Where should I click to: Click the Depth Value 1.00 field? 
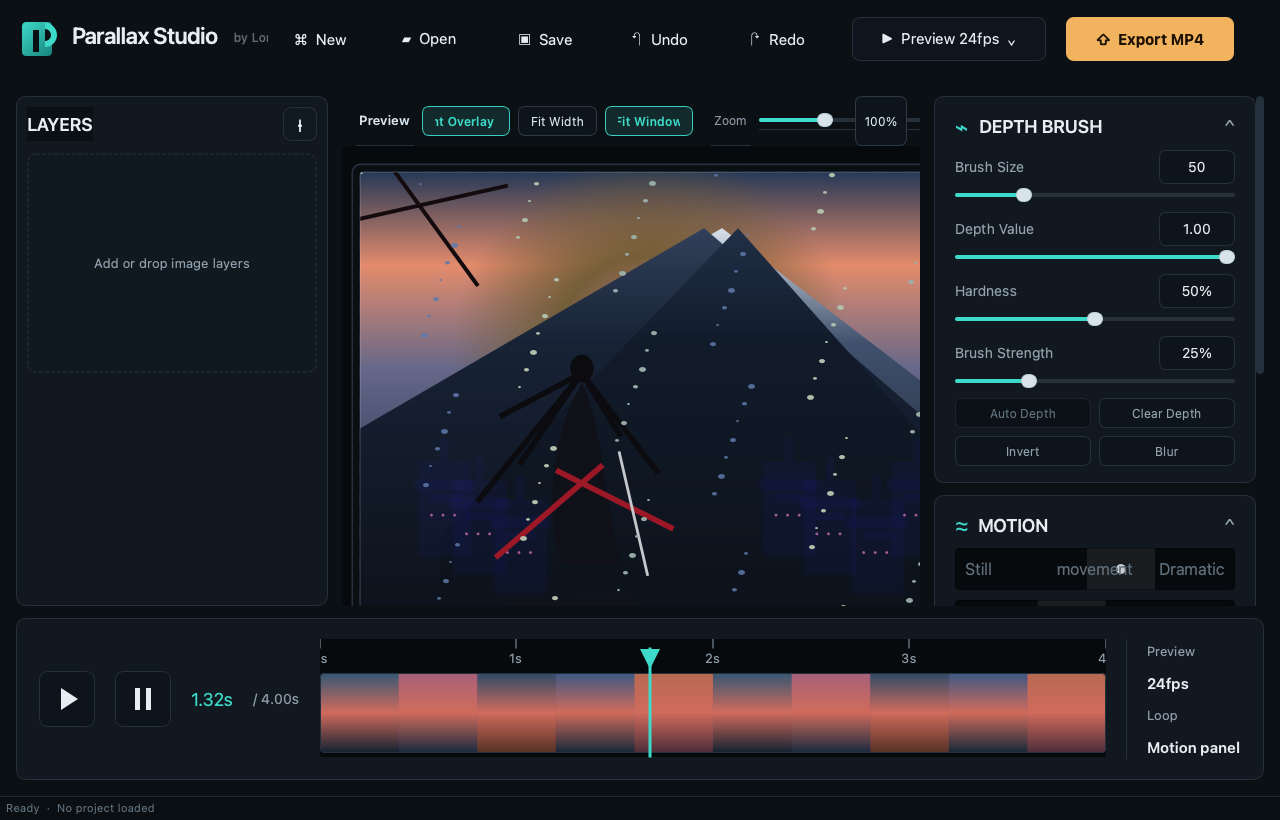1197,229
